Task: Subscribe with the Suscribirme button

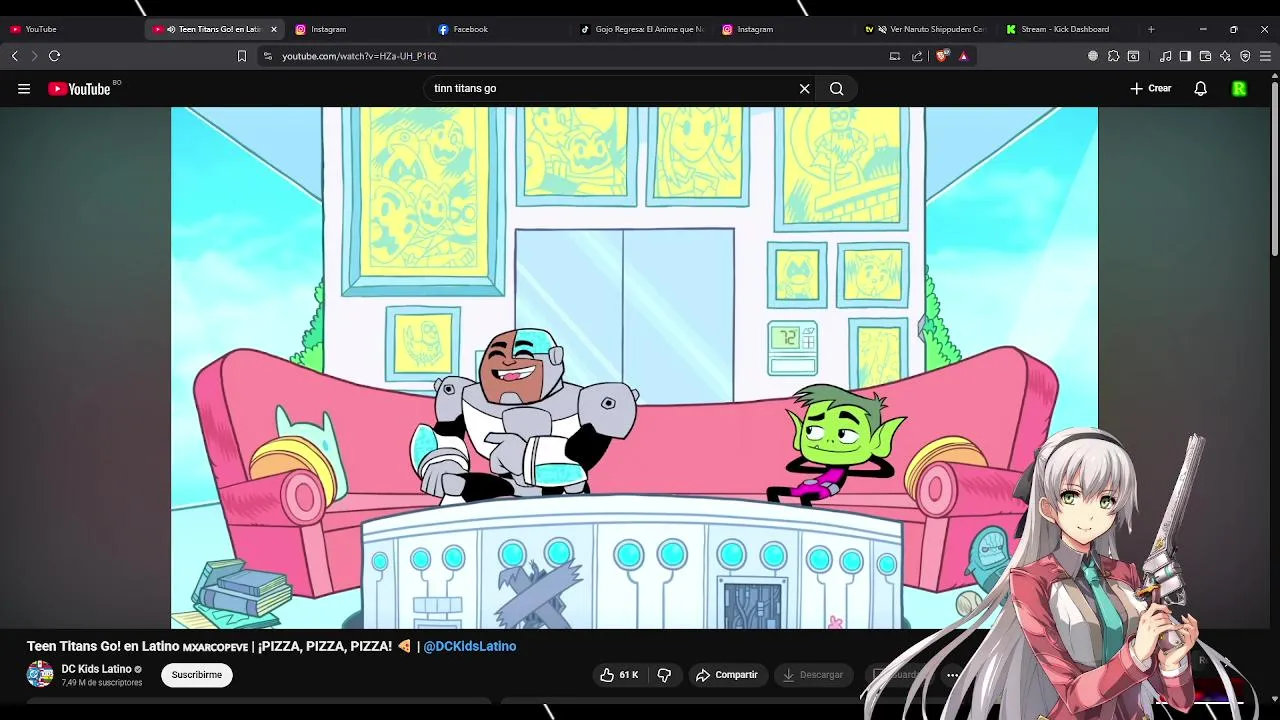Action: point(197,675)
